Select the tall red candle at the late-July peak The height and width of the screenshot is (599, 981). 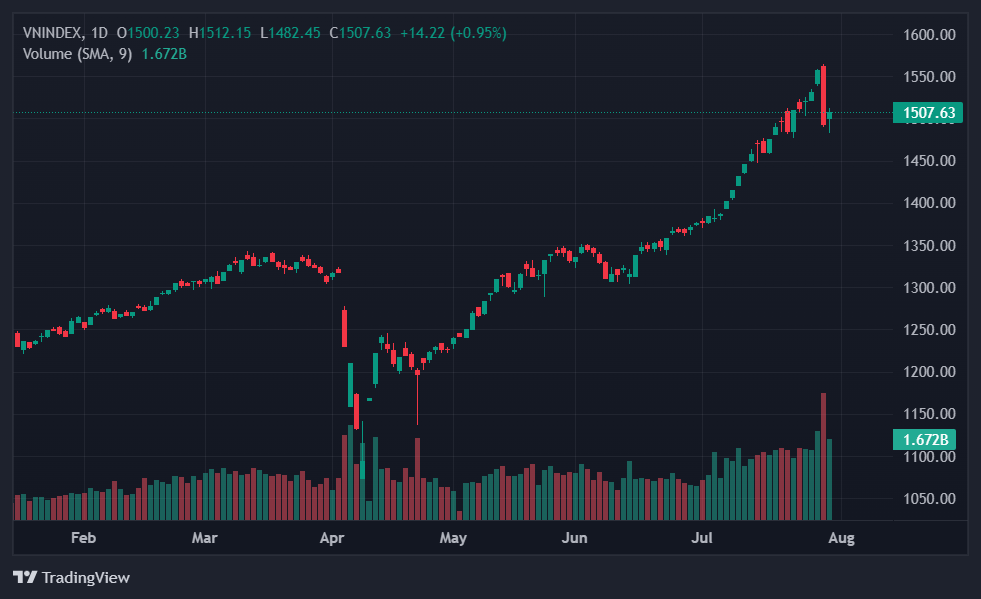(823, 96)
